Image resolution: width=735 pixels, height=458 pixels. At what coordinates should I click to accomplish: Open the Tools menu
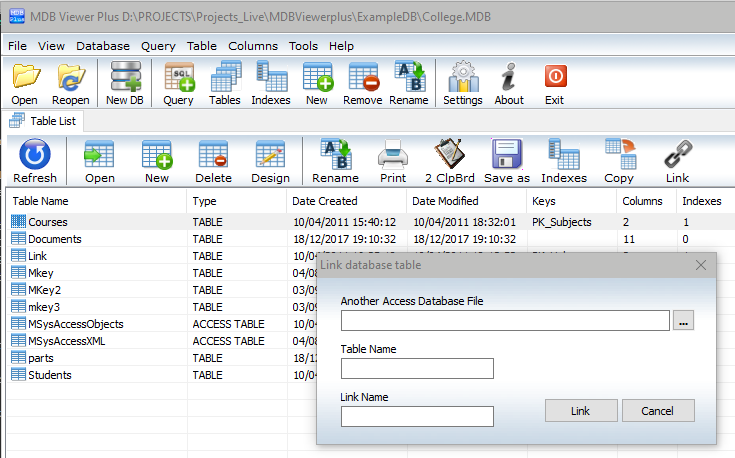[x=303, y=46]
